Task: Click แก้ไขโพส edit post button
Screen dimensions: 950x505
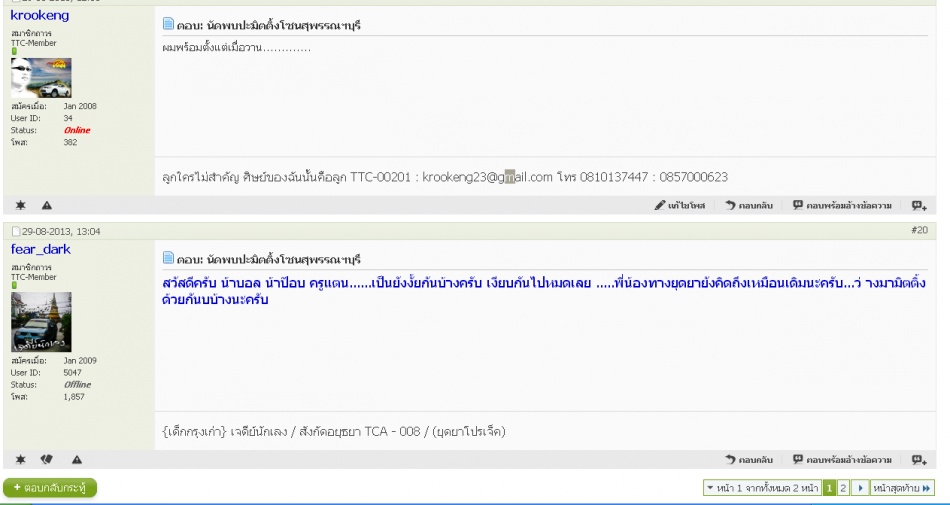Action: click(x=680, y=205)
